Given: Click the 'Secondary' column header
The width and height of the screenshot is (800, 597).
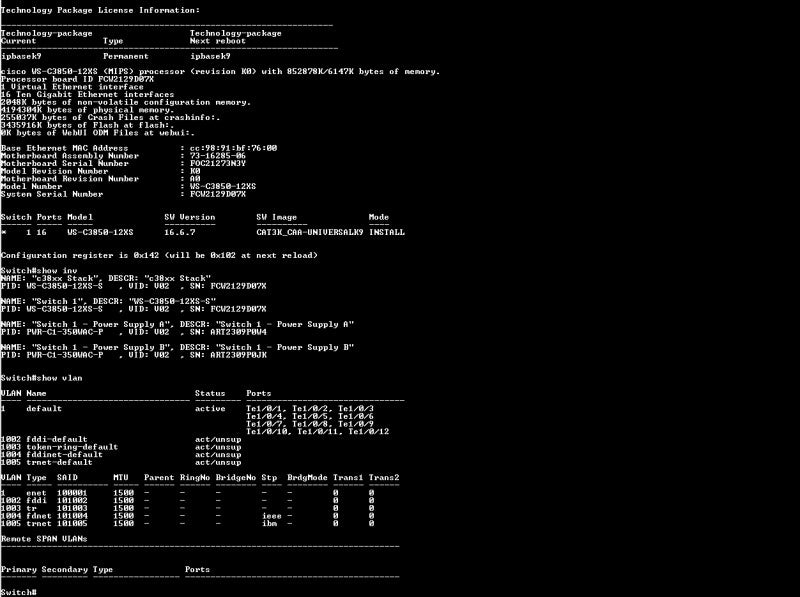Looking at the screenshot, I should pos(64,569).
